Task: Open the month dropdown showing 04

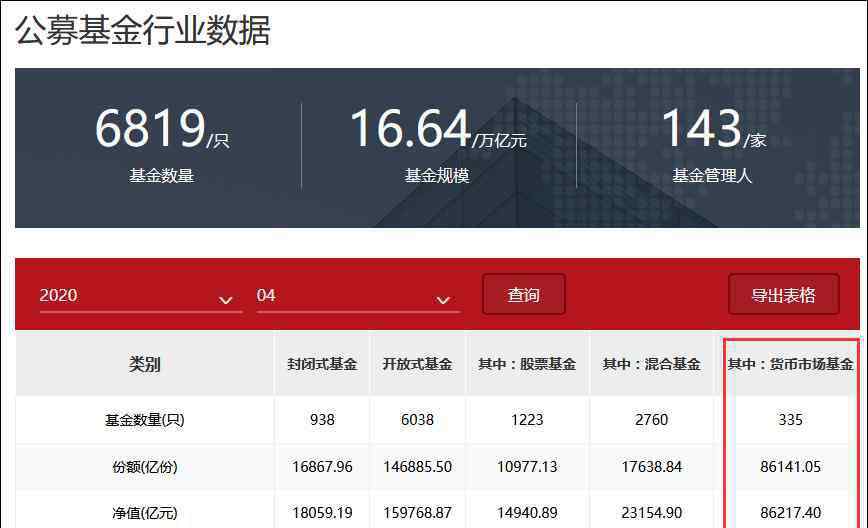Action: 358,296
